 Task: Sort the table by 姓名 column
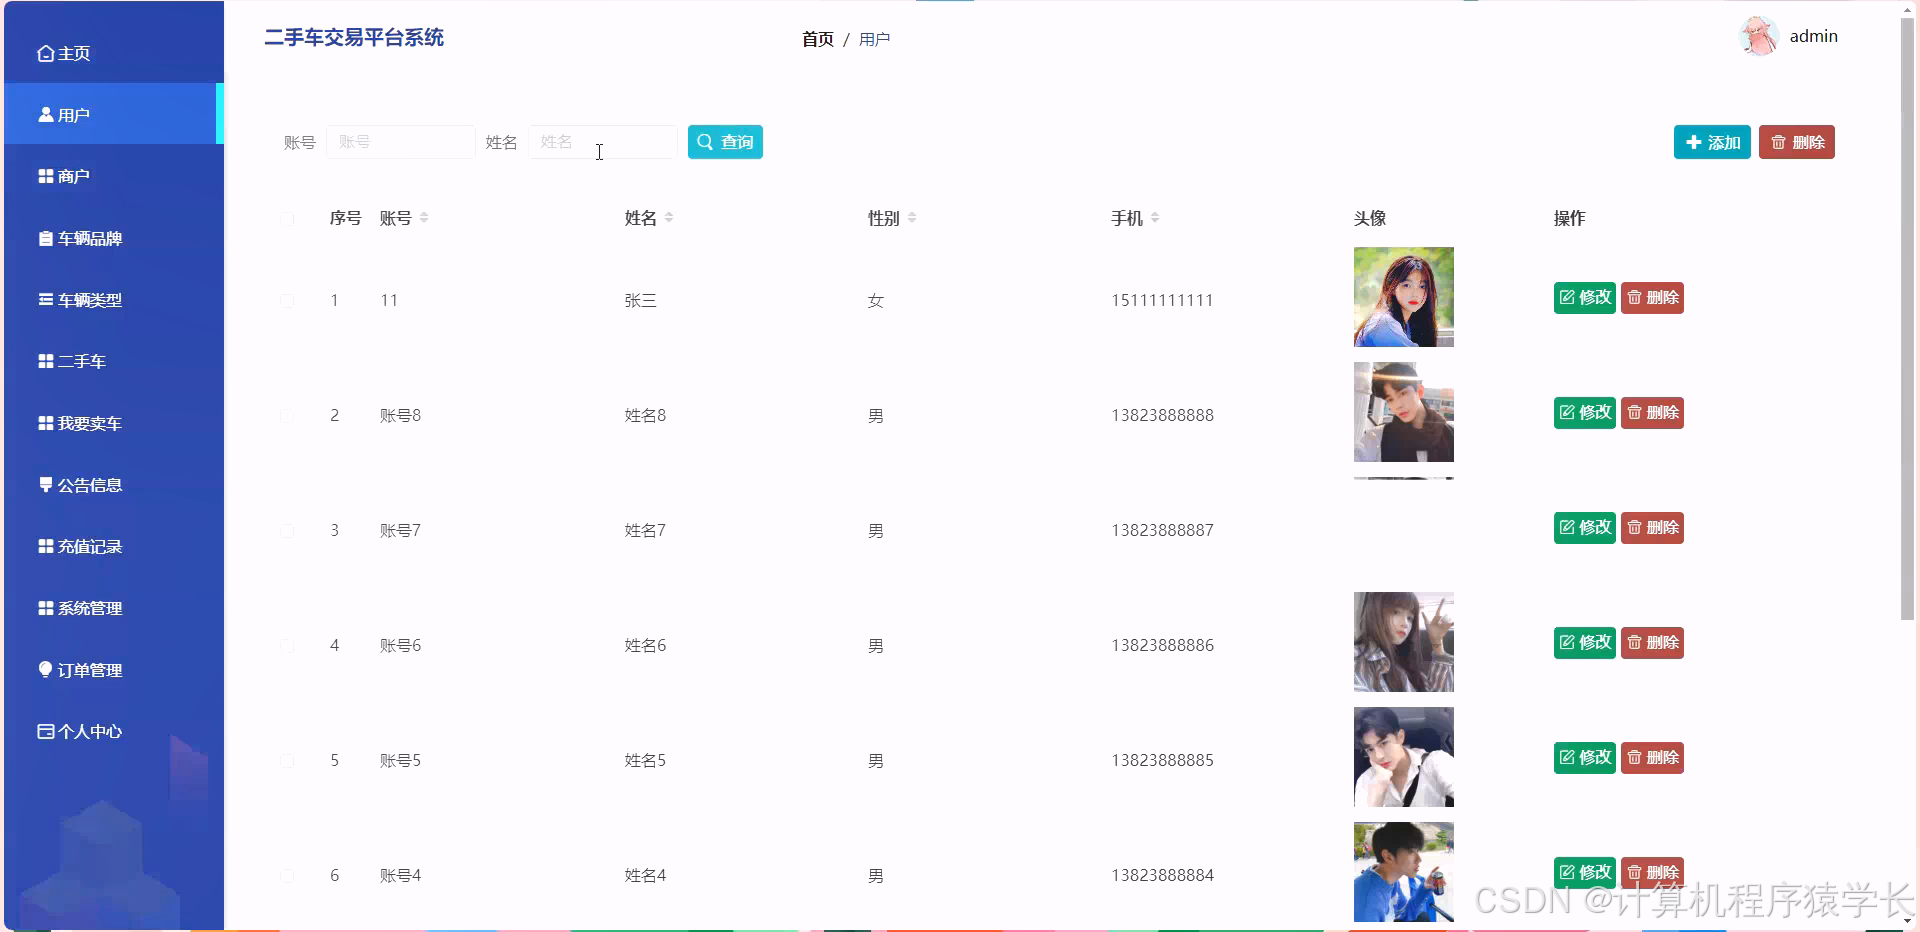click(x=670, y=217)
